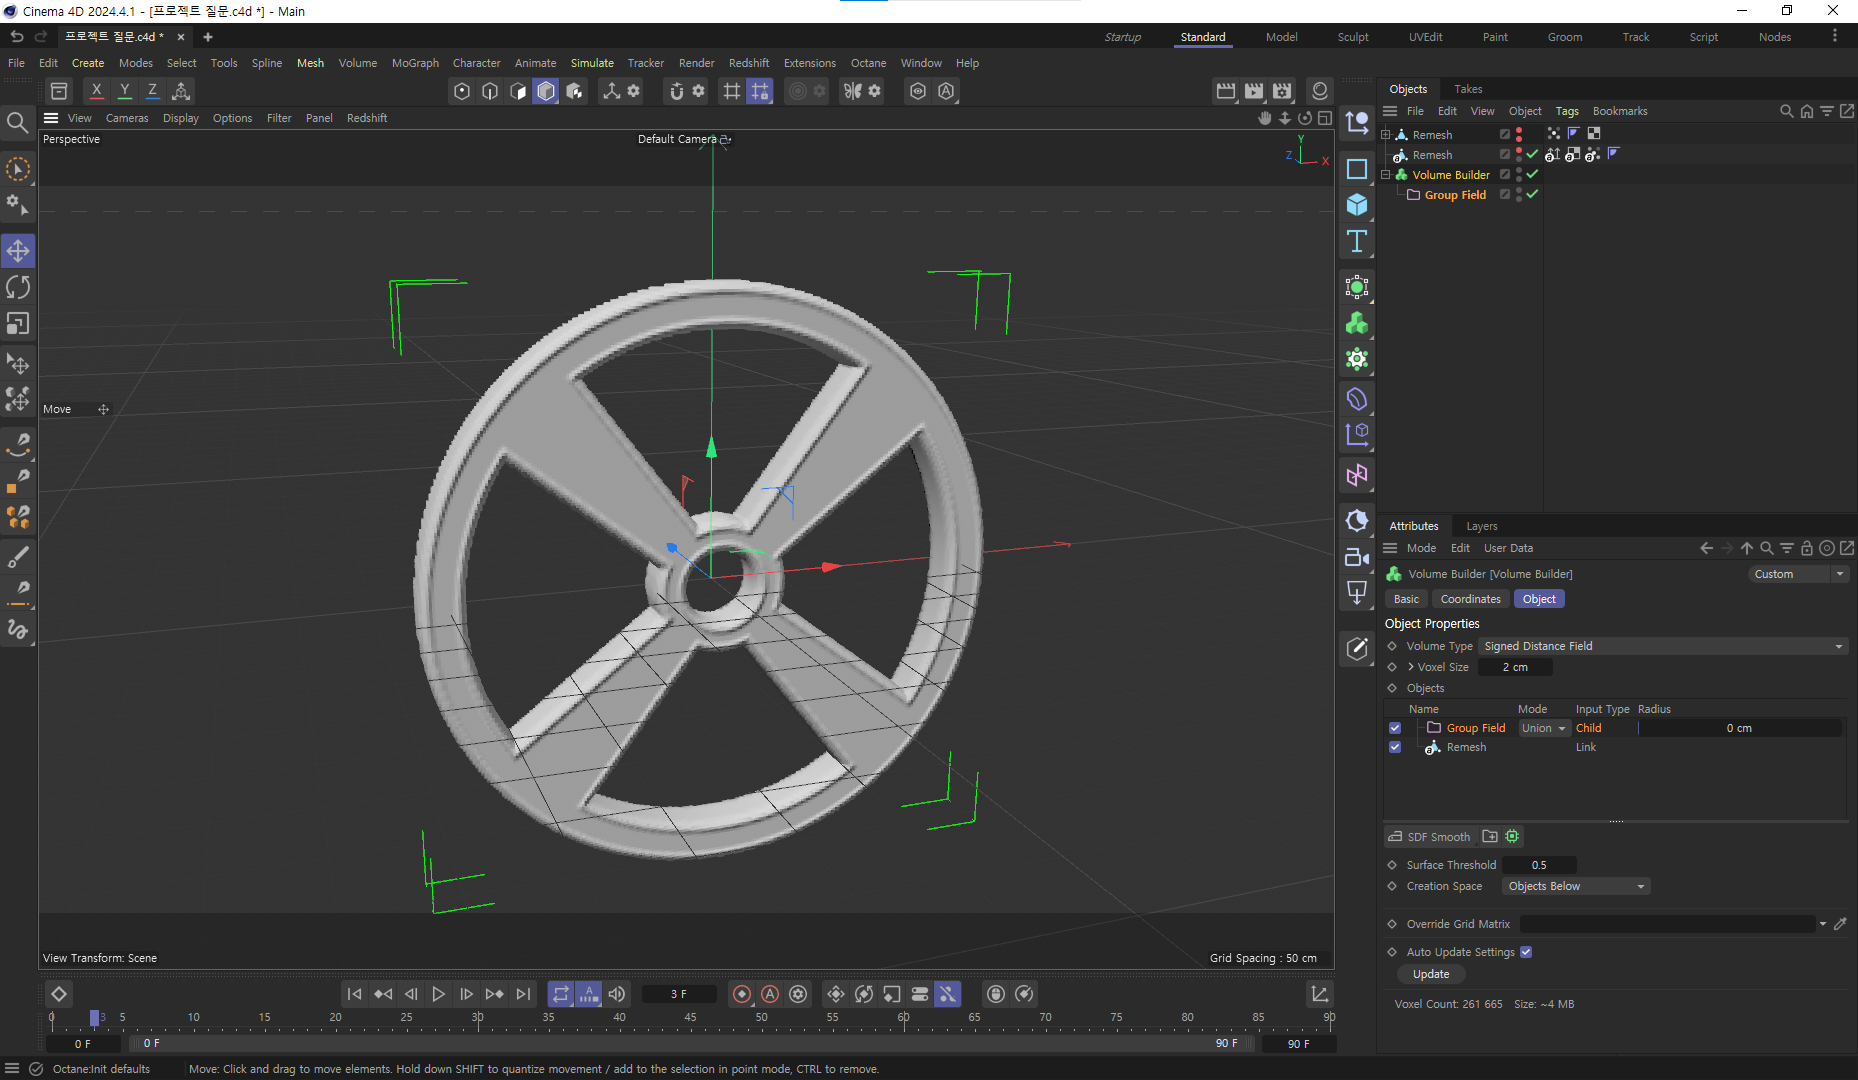Click current frame field showing 3 F

(x=679, y=994)
